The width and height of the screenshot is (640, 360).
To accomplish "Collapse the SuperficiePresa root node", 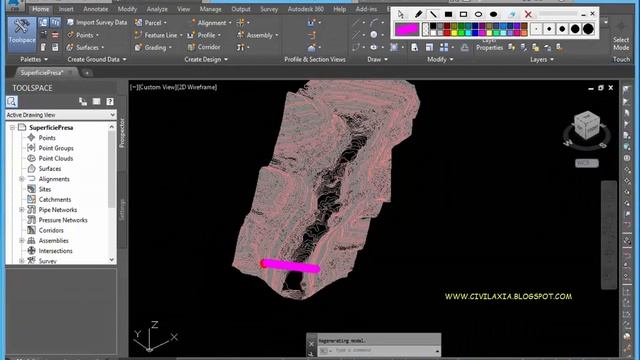I will (12, 128).
